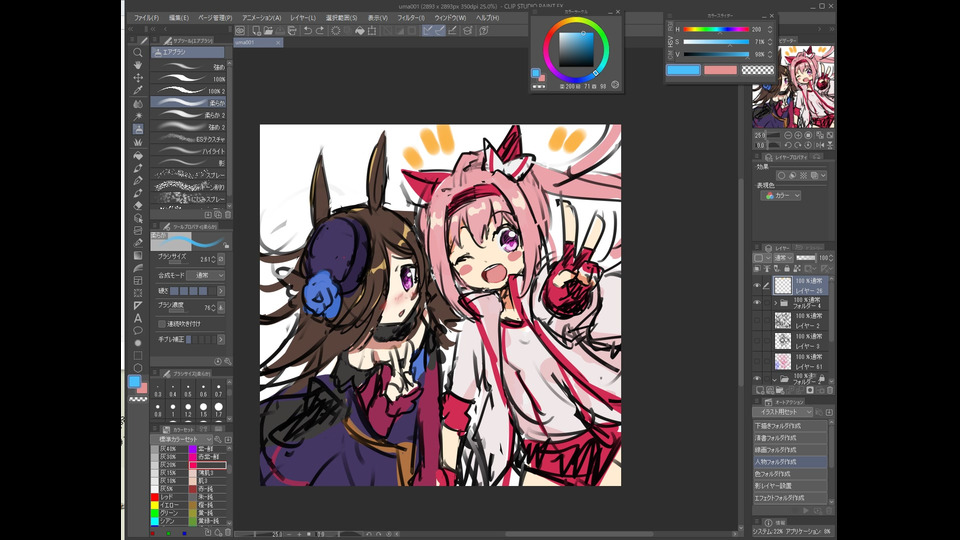Show layer 61 via visibility box
This screenshot has height=540, width=960.
[x=757, y=361]
